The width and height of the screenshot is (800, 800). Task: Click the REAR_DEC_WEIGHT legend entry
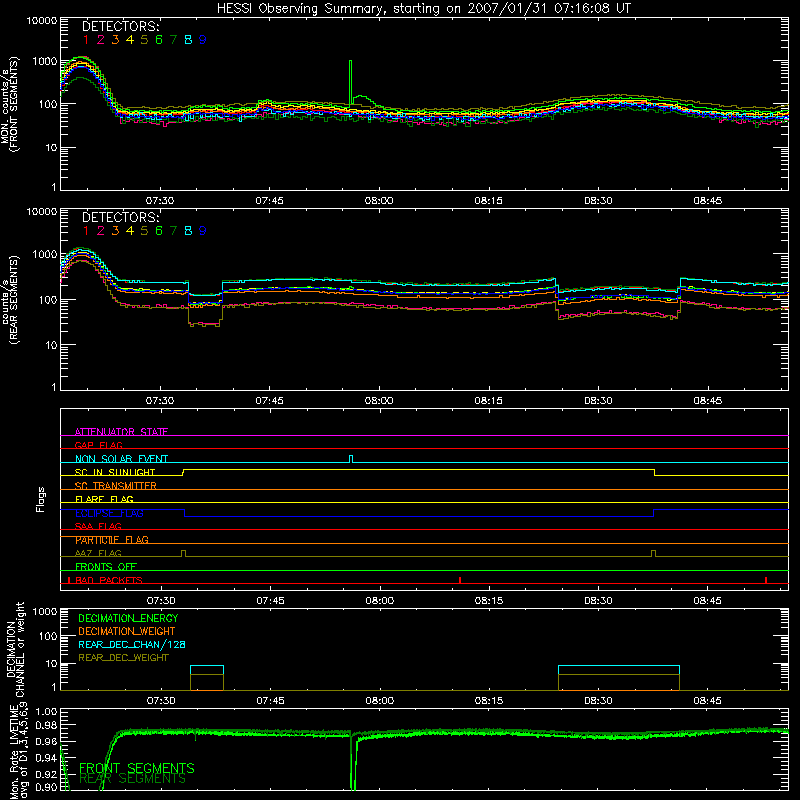coord(123,658)
